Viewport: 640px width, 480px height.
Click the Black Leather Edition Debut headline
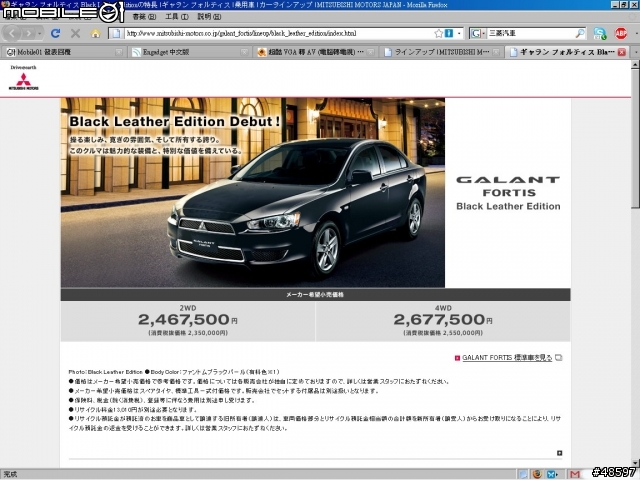click(175, 121)
